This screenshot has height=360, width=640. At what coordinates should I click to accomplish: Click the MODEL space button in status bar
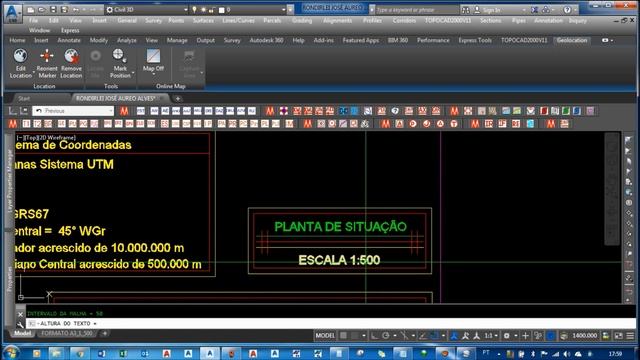(325, 336)
